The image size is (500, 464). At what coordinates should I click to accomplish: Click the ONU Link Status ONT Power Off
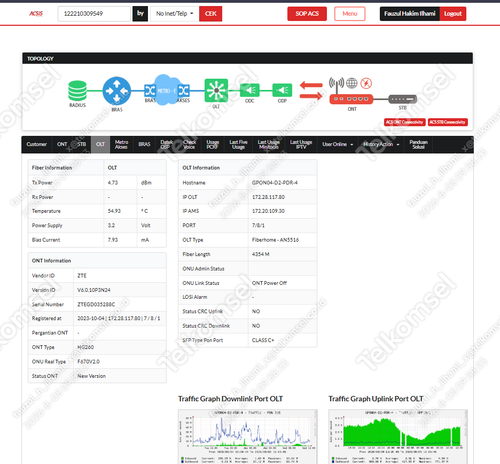269,283
